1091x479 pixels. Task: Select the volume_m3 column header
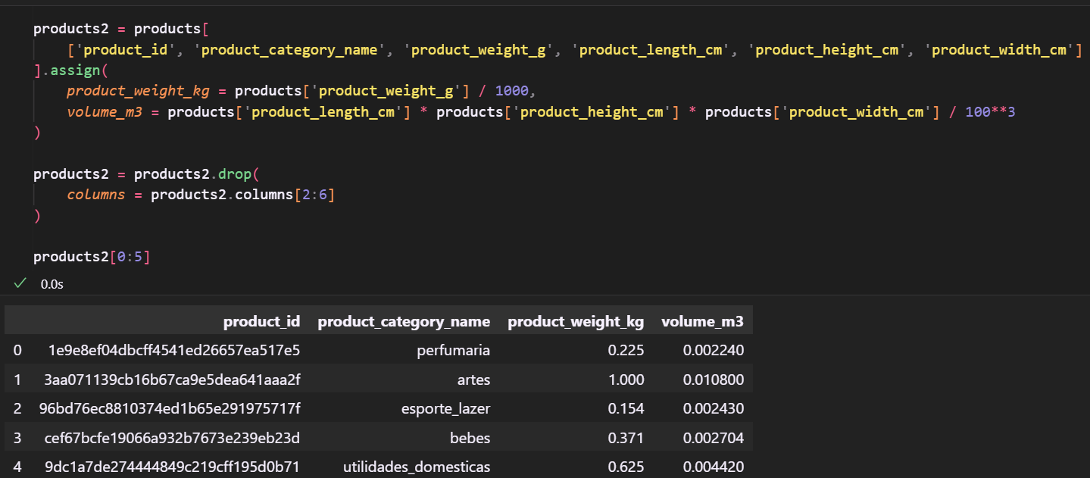(x=702, y=321)
